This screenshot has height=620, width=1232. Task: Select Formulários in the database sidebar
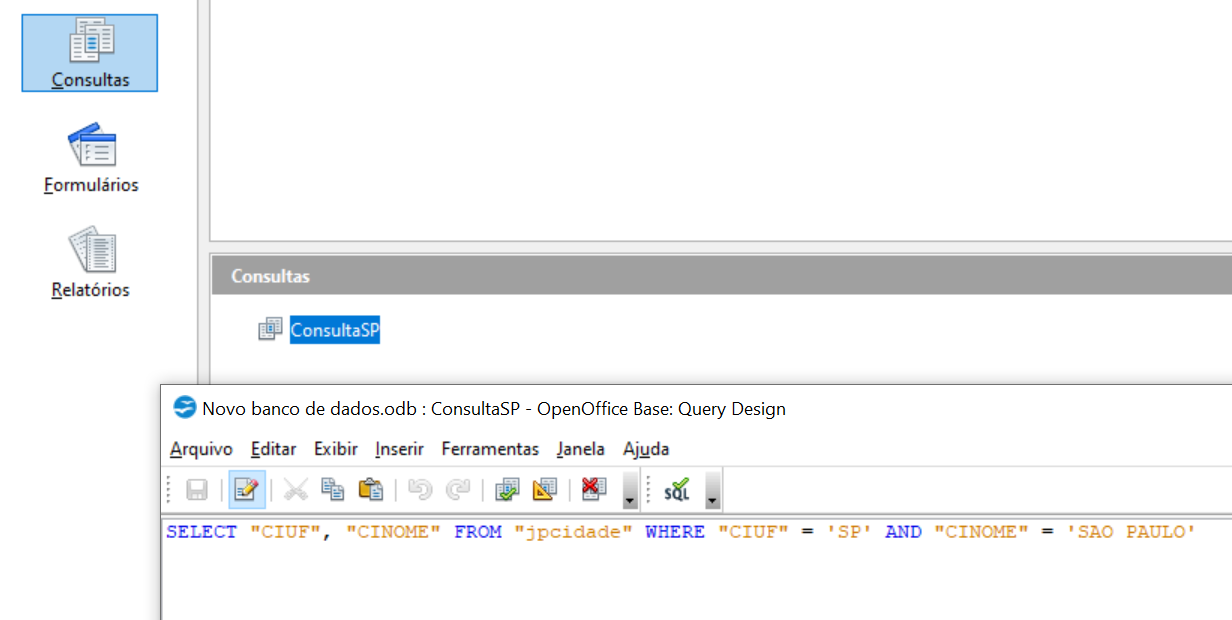click(x=91, y=158)
